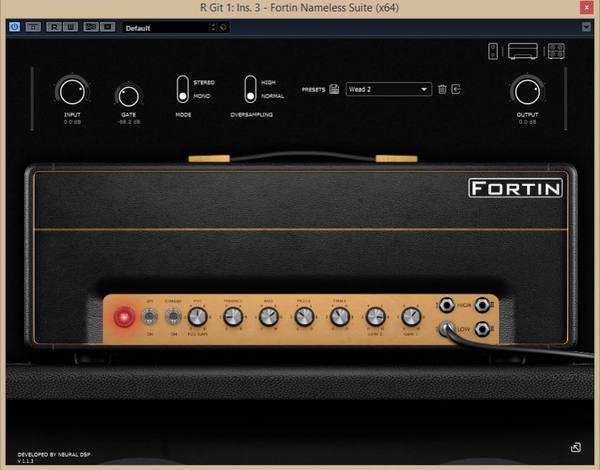Click the INPUT 0.0 dB value readout
This screenshot has height=470, width=600.
point(72,122)
